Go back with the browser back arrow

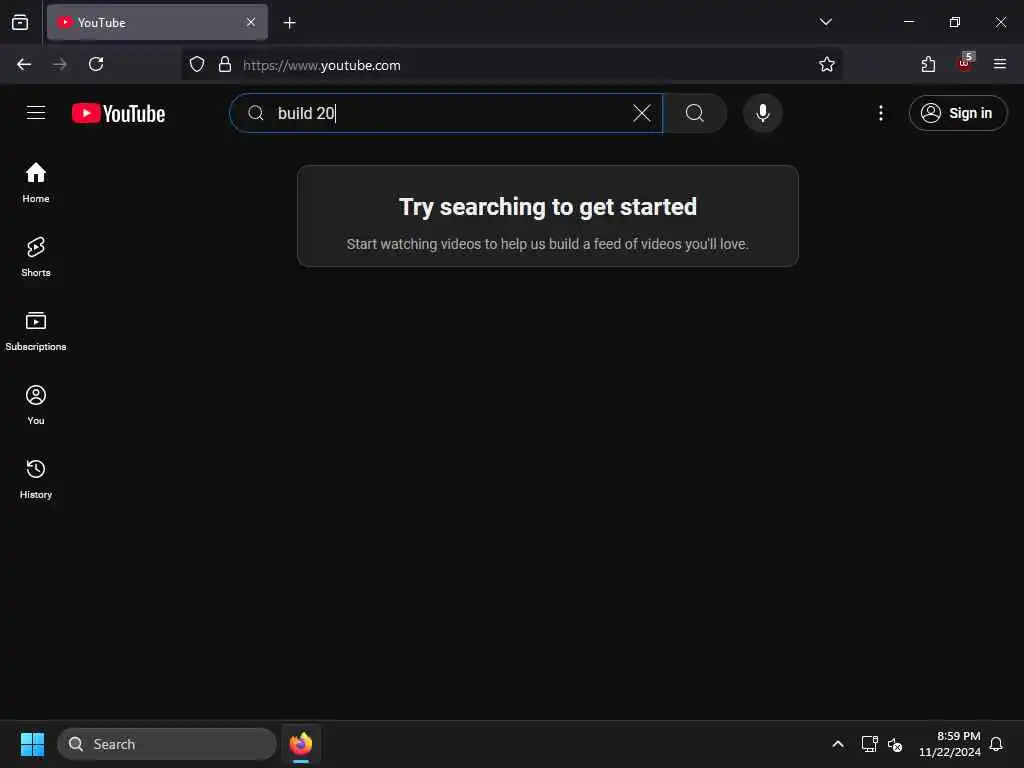click(x=24, y=64)
